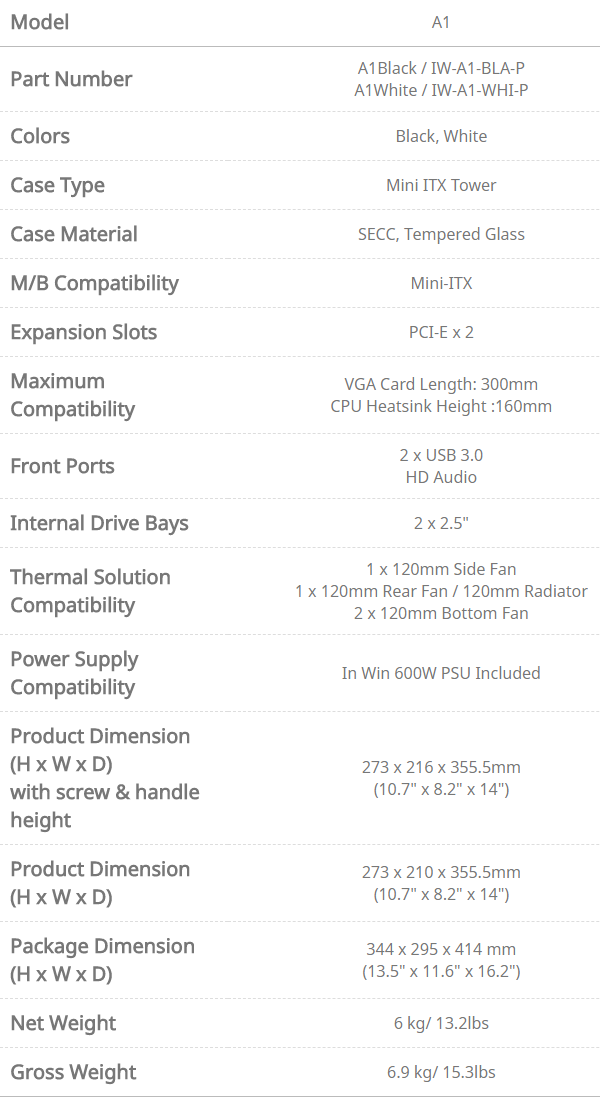The width and height of the screenshot is (600, 1102).
Task: Click the HD Audio front port text
Action: click(441, 477)
